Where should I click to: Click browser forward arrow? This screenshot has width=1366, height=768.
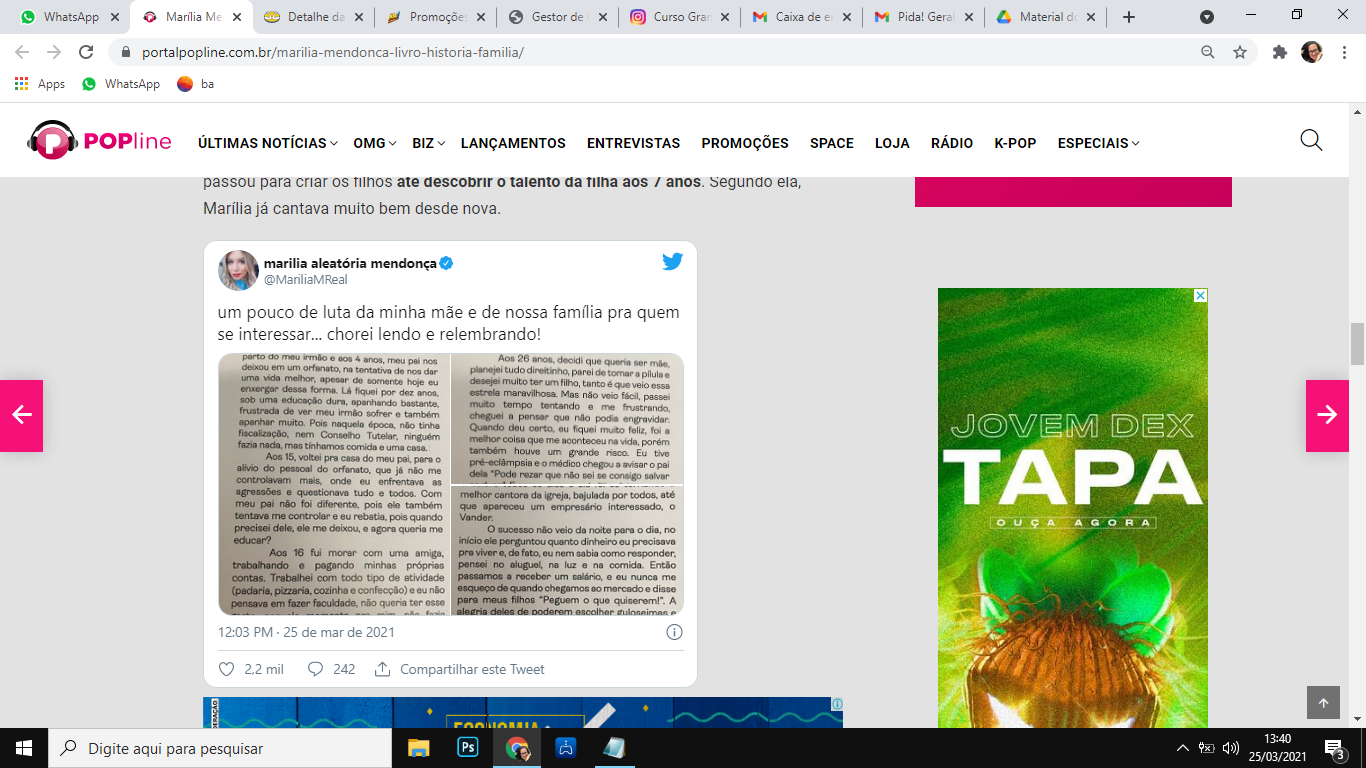click(54, 52)
